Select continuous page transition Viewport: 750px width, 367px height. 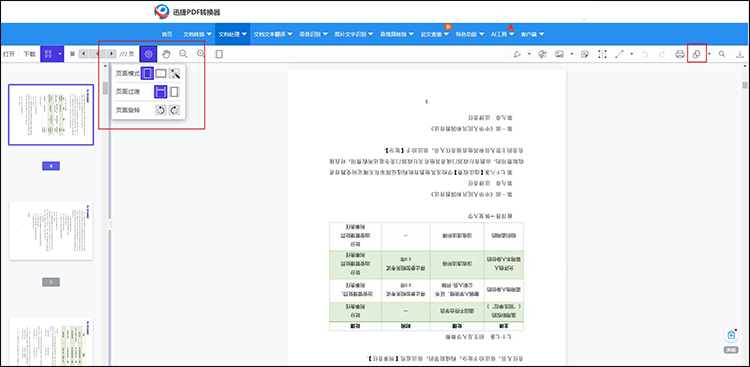(161, 92)
